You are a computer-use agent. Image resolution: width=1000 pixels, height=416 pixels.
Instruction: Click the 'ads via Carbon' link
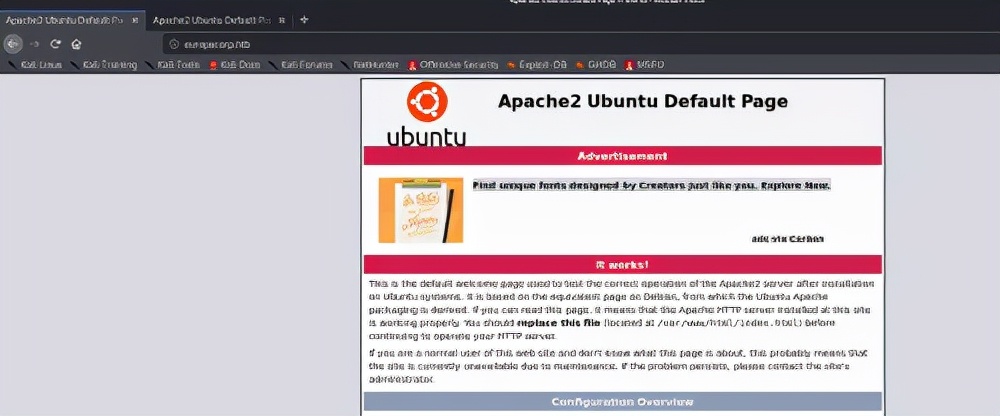[x=788, y=239]
